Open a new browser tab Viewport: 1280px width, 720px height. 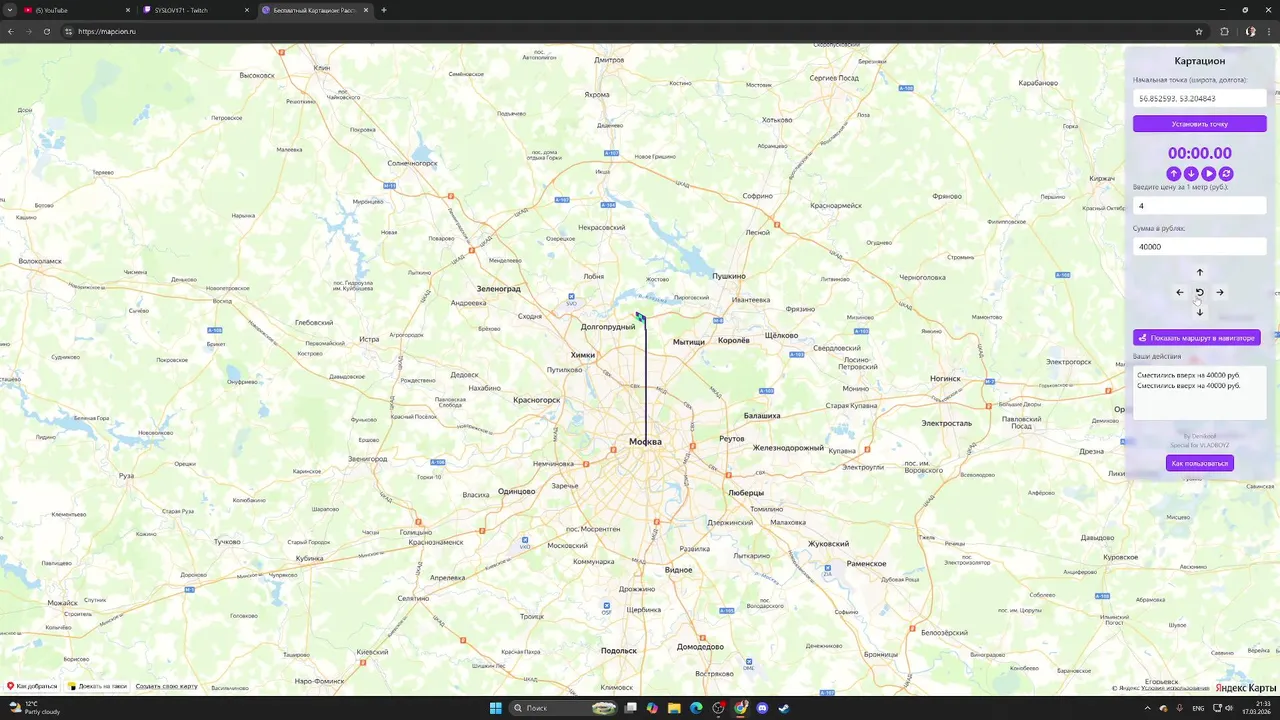pyautogui.click(x=384, y=10)
